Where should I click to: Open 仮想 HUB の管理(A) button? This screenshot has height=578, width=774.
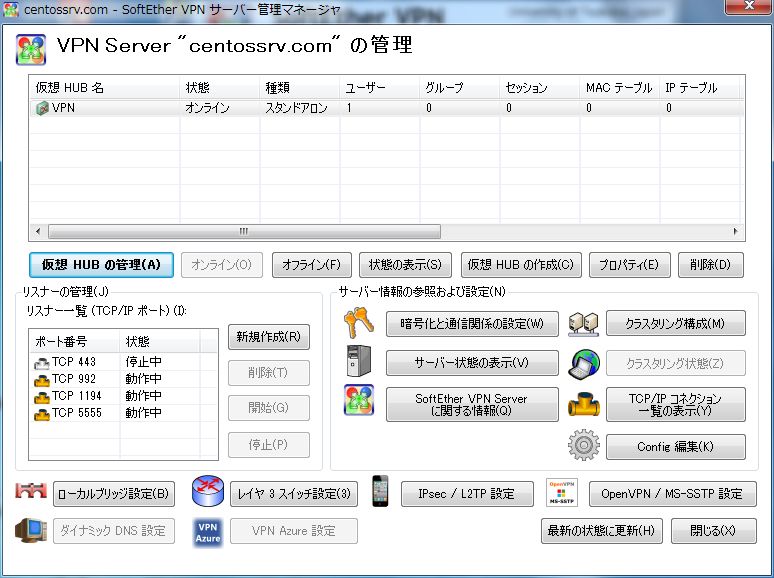[x=101, y=265]
